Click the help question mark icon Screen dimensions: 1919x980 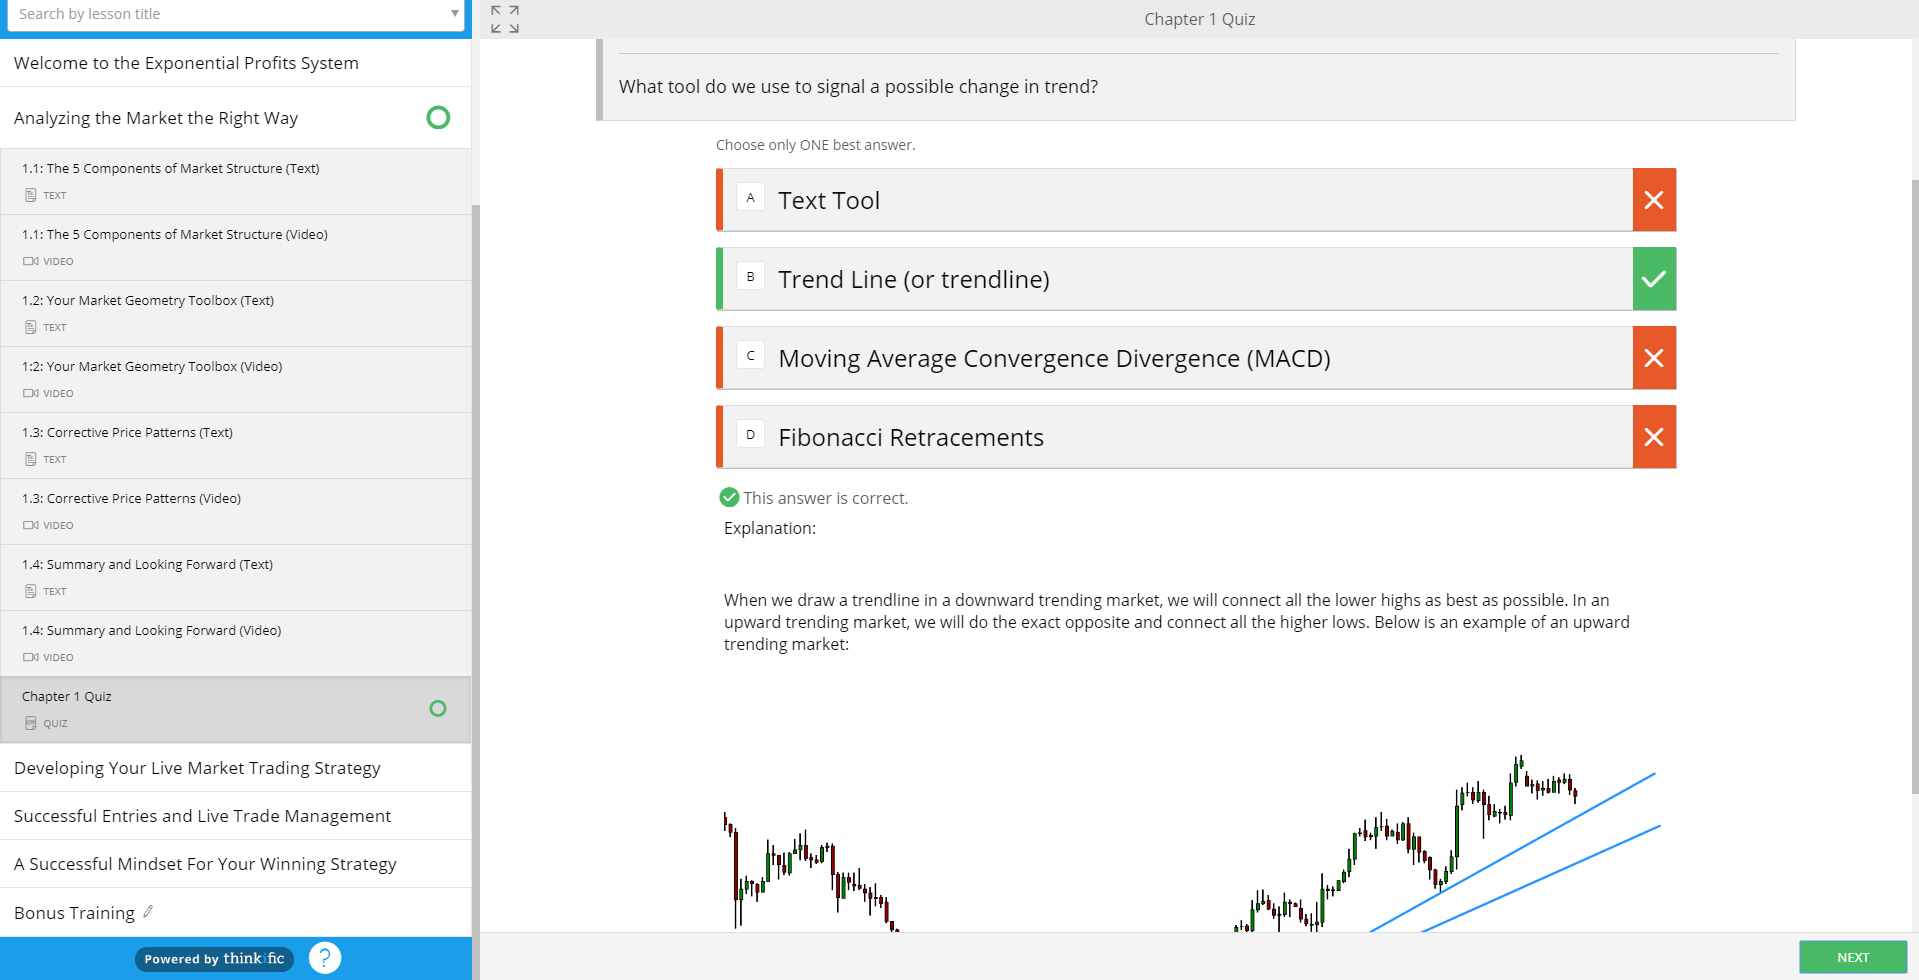coord(325,958)
